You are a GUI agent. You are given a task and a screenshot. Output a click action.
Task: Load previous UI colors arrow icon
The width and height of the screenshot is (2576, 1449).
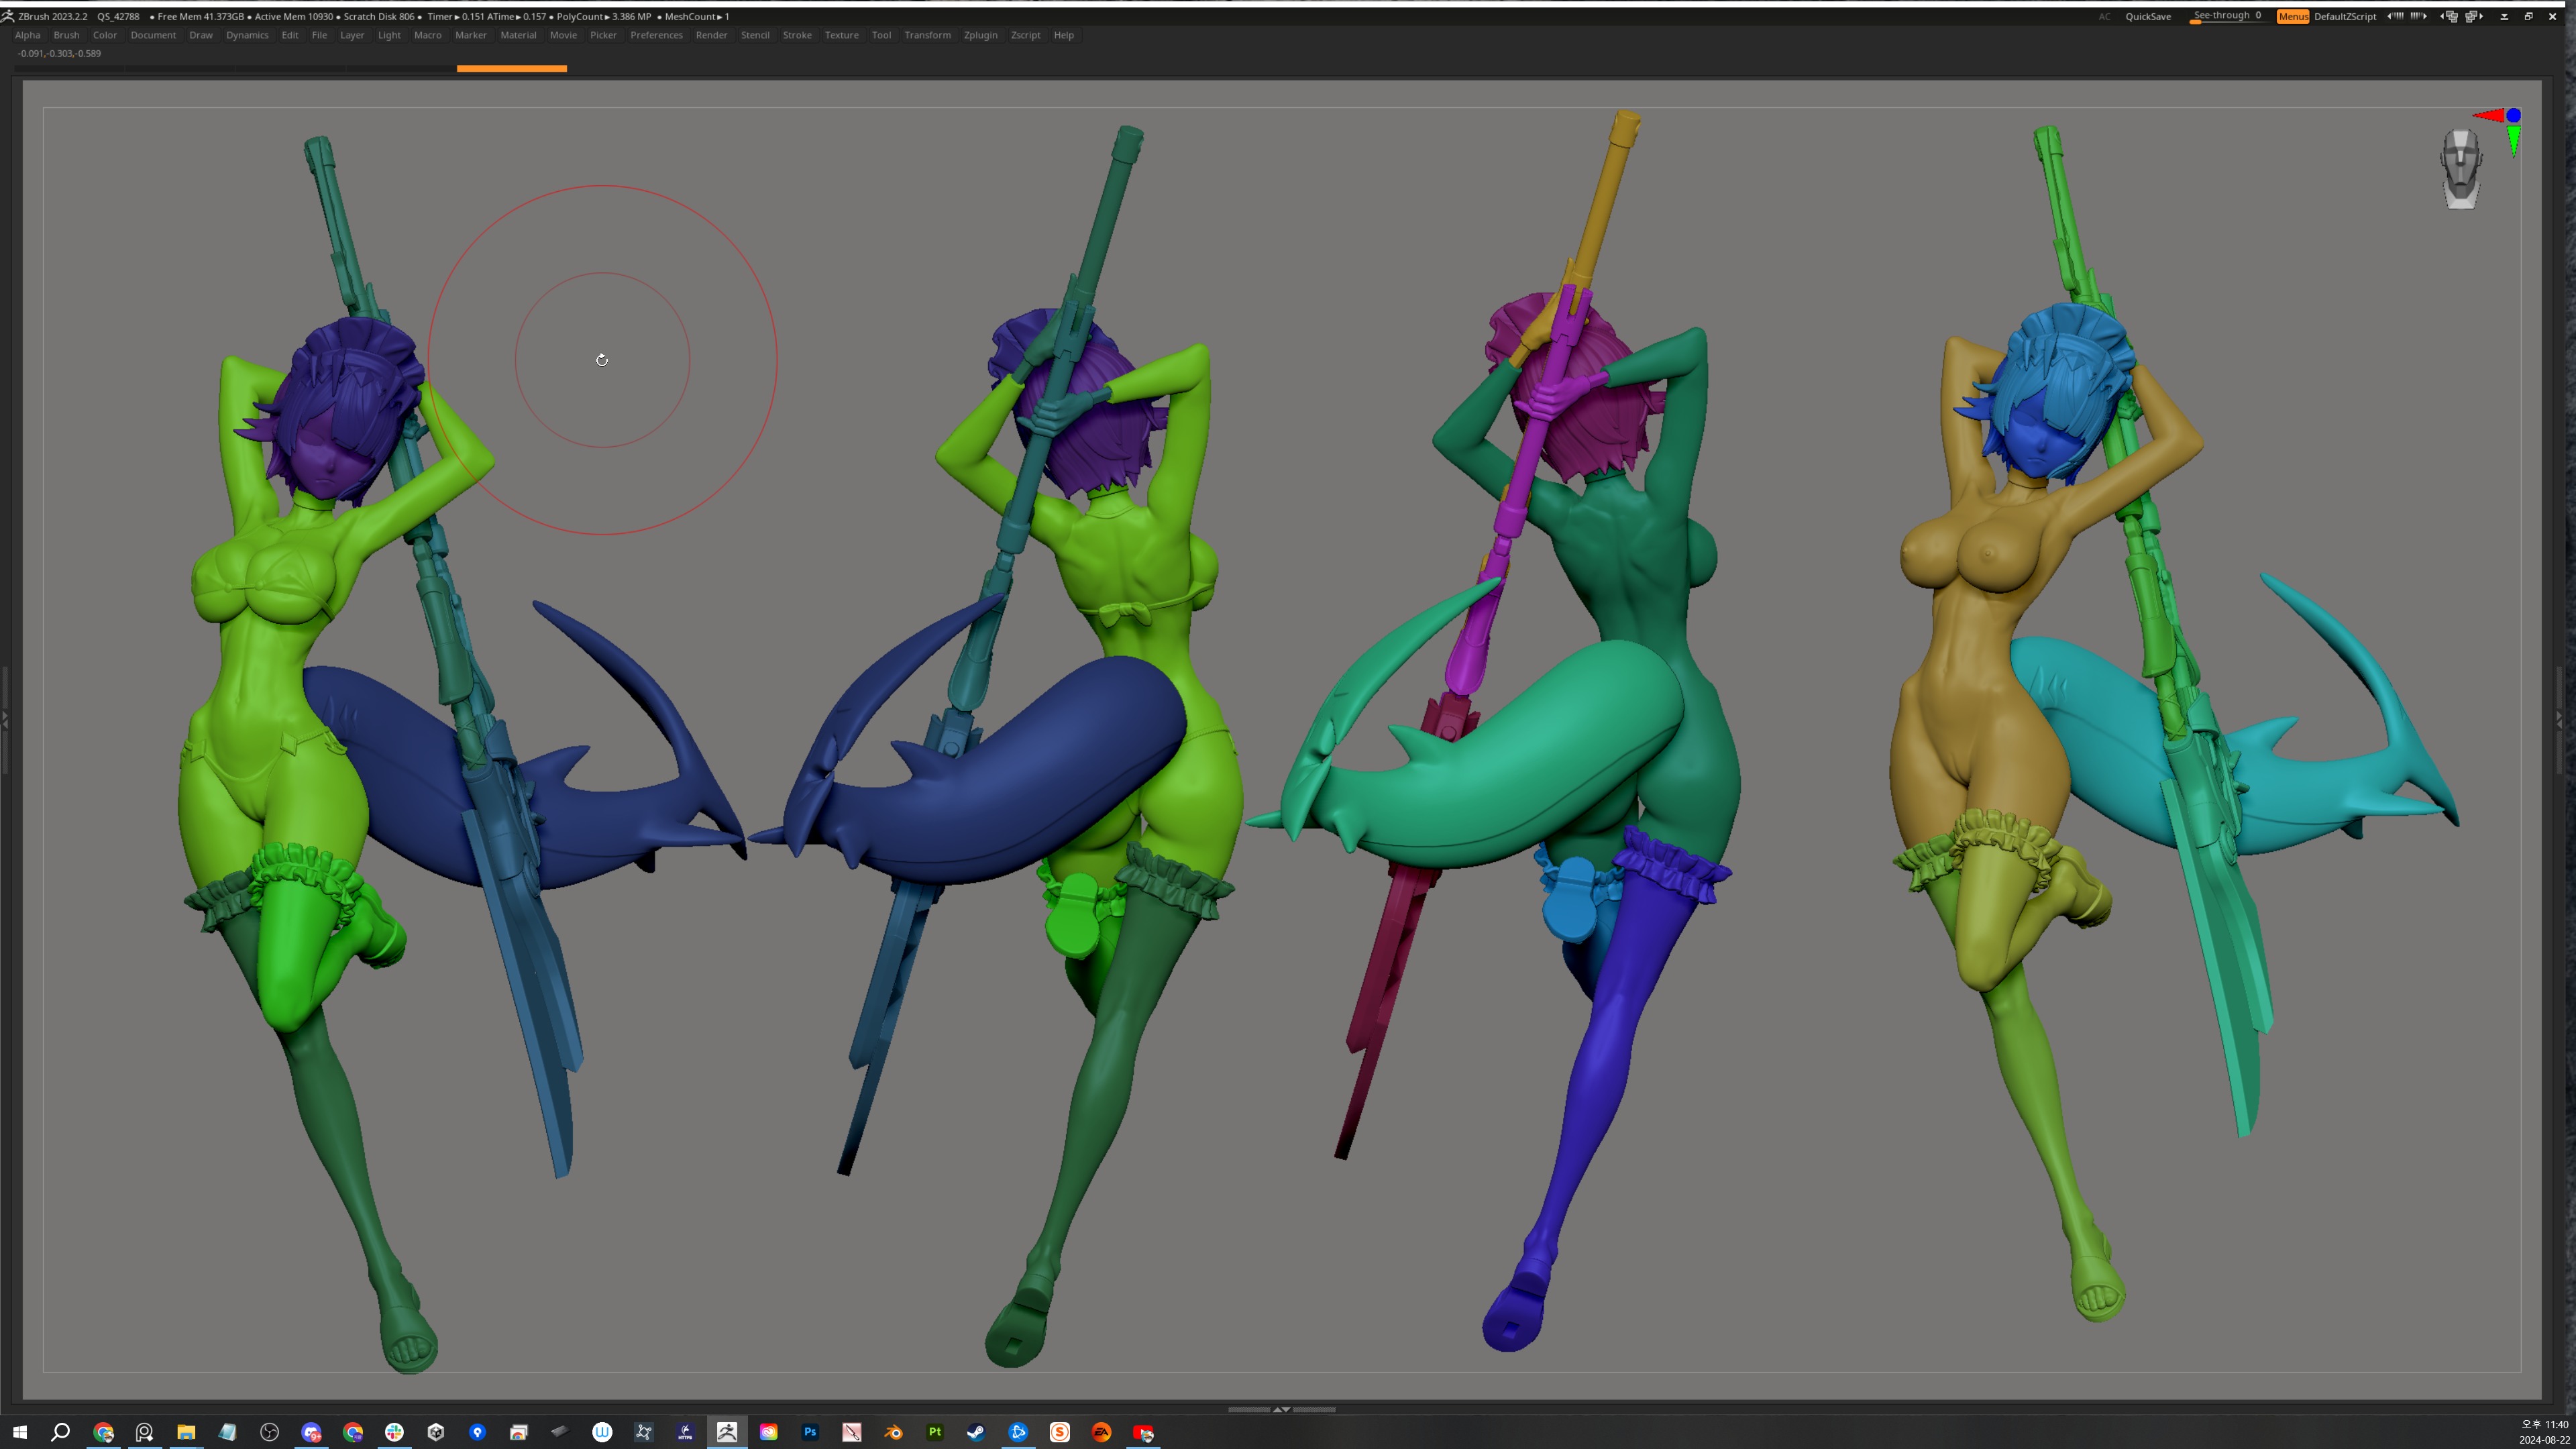(2396, 16)
